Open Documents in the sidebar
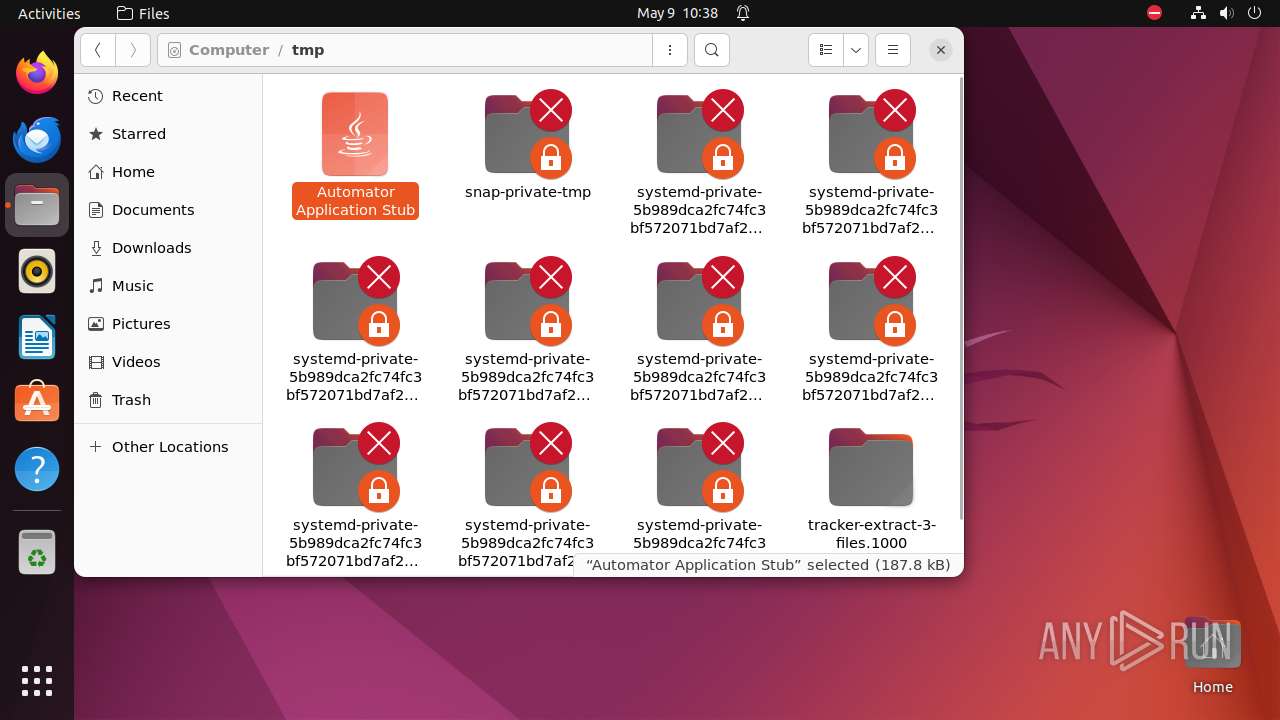Image resolution: width=1280 pixels, height=720 pixels. click(168, 210)
